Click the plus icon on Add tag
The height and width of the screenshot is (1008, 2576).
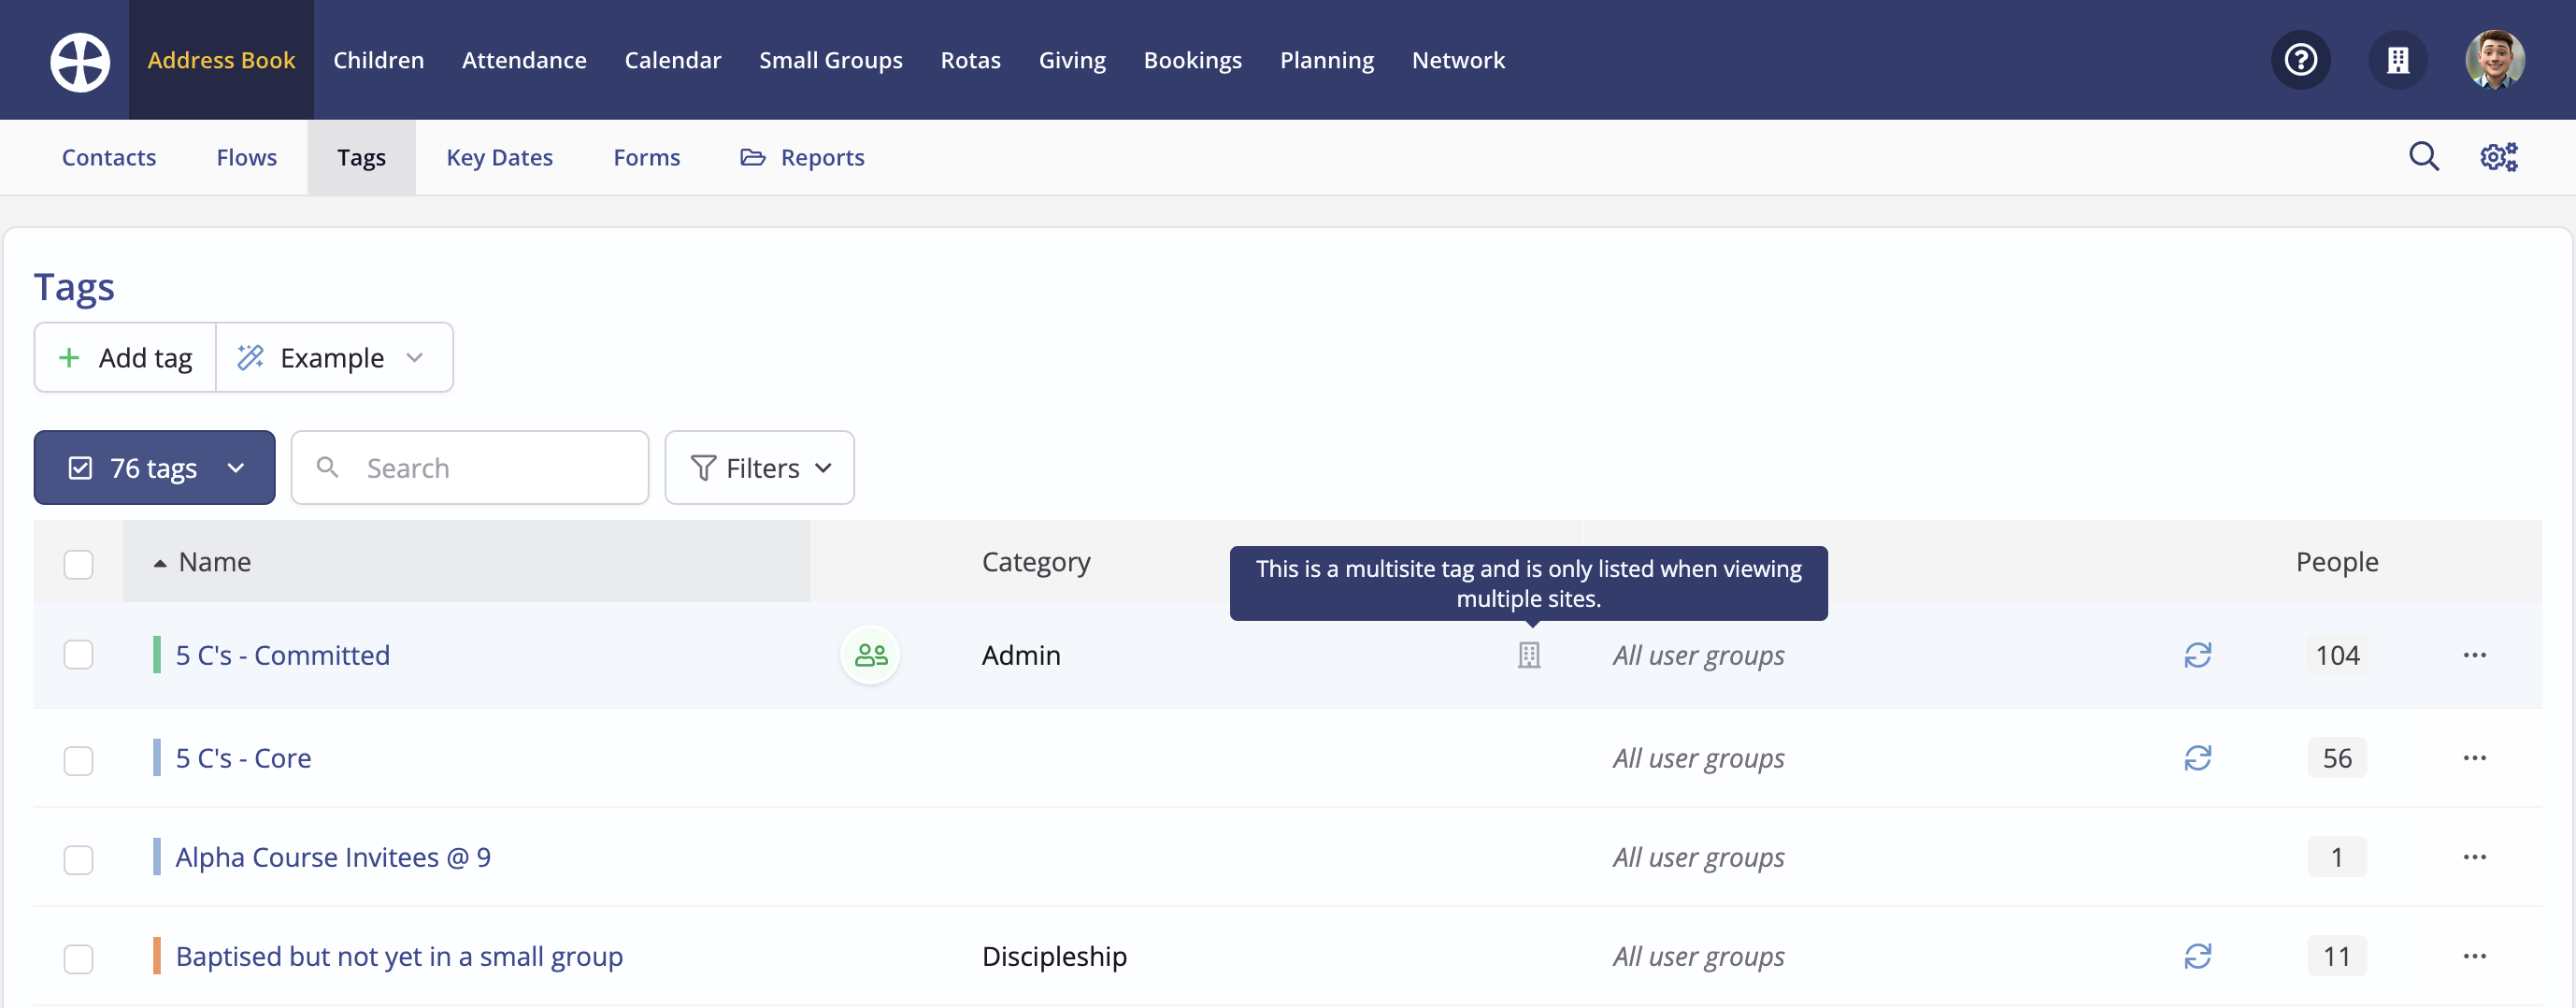(x=69, y=358)
